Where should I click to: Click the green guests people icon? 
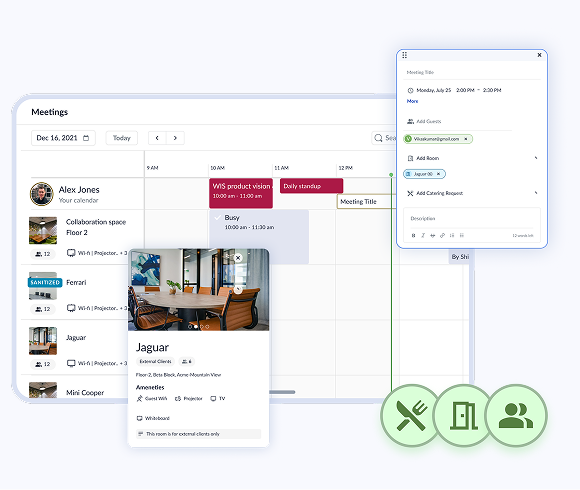tap(516, 415)
